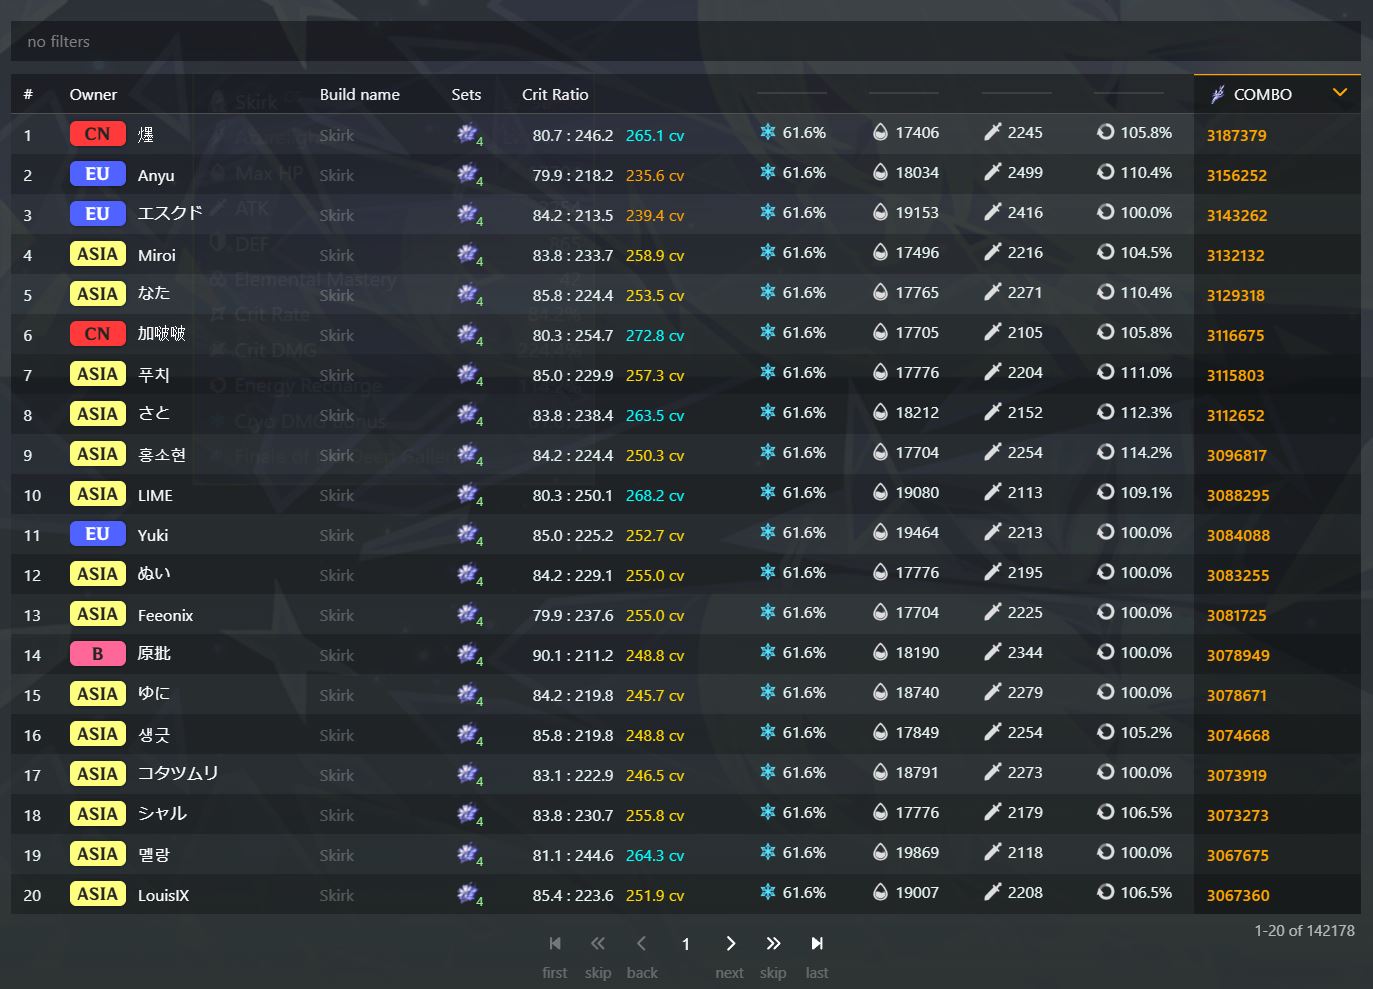Click ATK value 2416

(1025, 212)
